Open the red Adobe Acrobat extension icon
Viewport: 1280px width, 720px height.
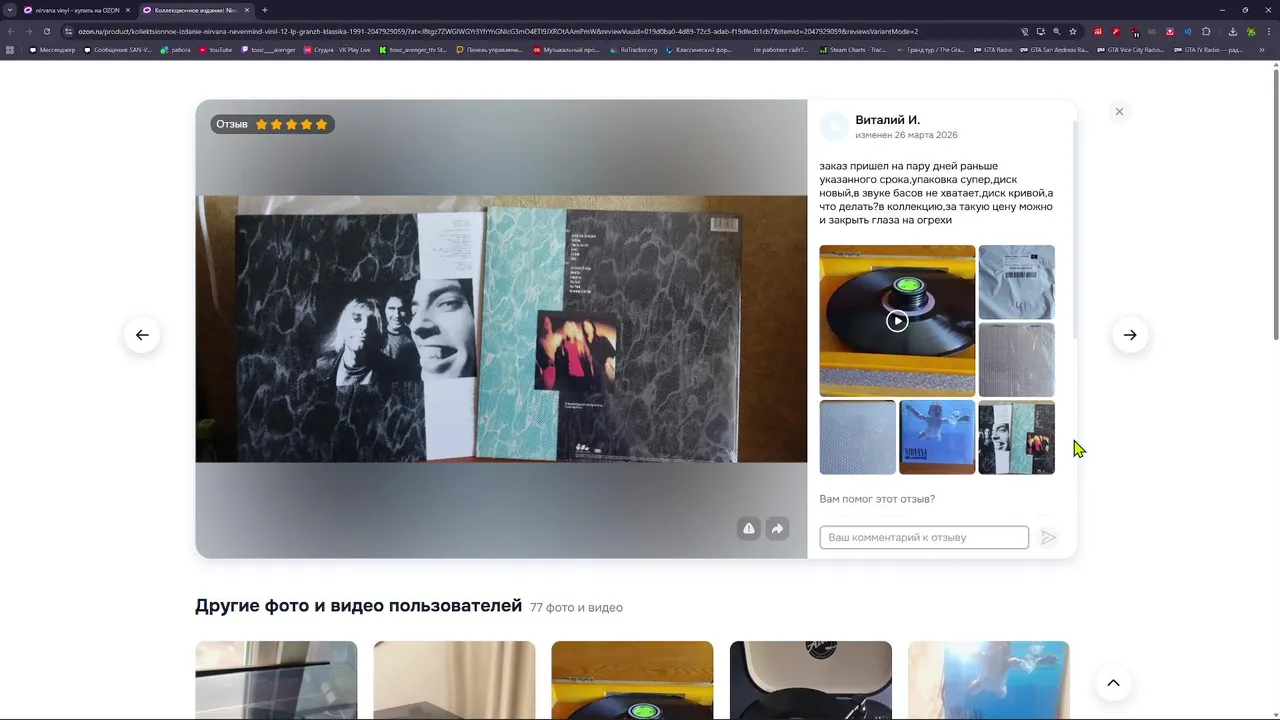click(1098, 31)
